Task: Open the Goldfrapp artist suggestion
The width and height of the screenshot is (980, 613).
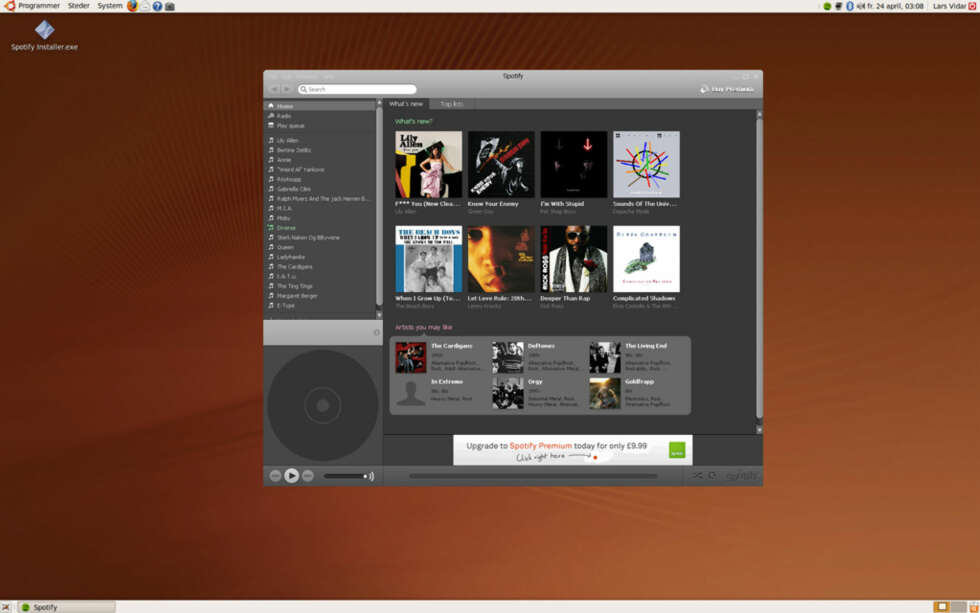Action: (633, 392)
